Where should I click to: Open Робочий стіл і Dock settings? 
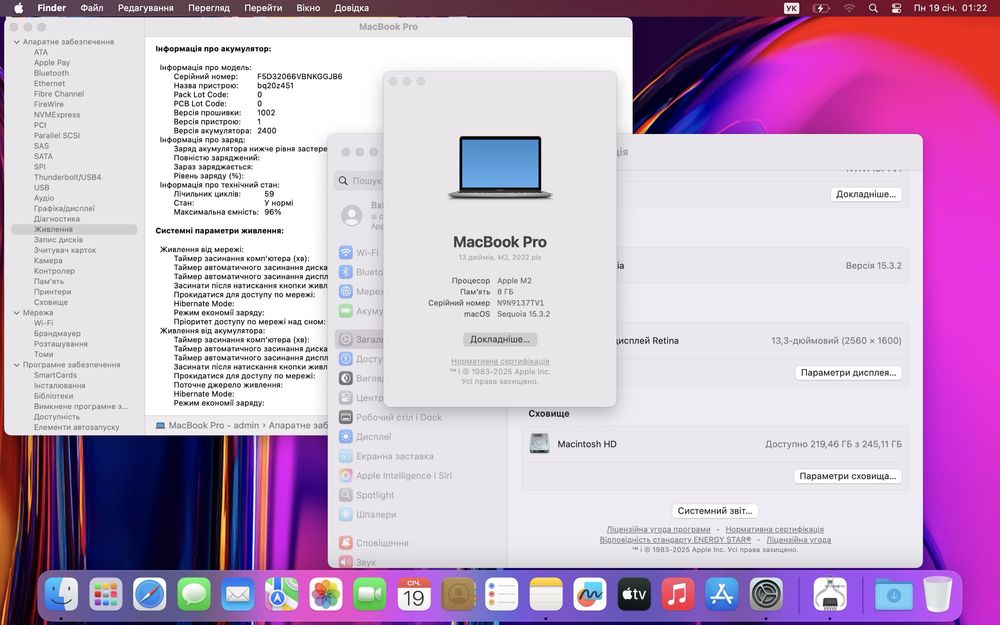(x=390, y=417)
